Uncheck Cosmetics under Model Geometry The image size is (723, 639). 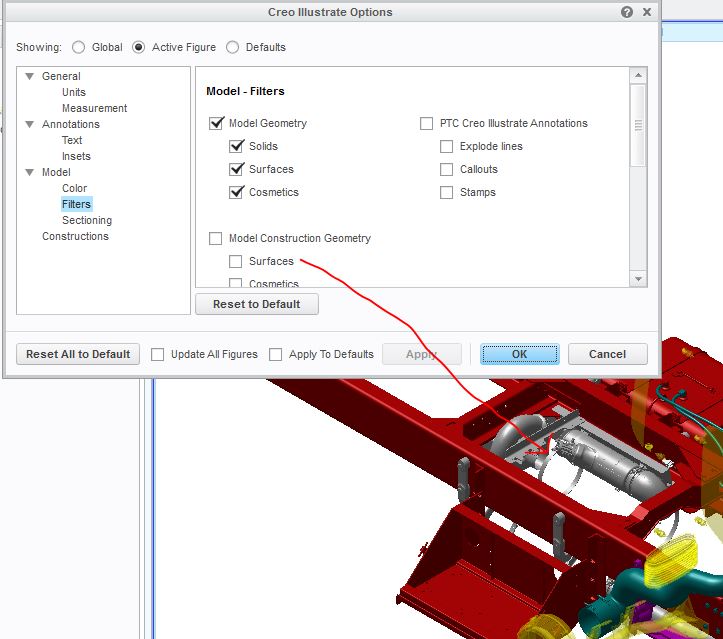(x=236, y=192)
